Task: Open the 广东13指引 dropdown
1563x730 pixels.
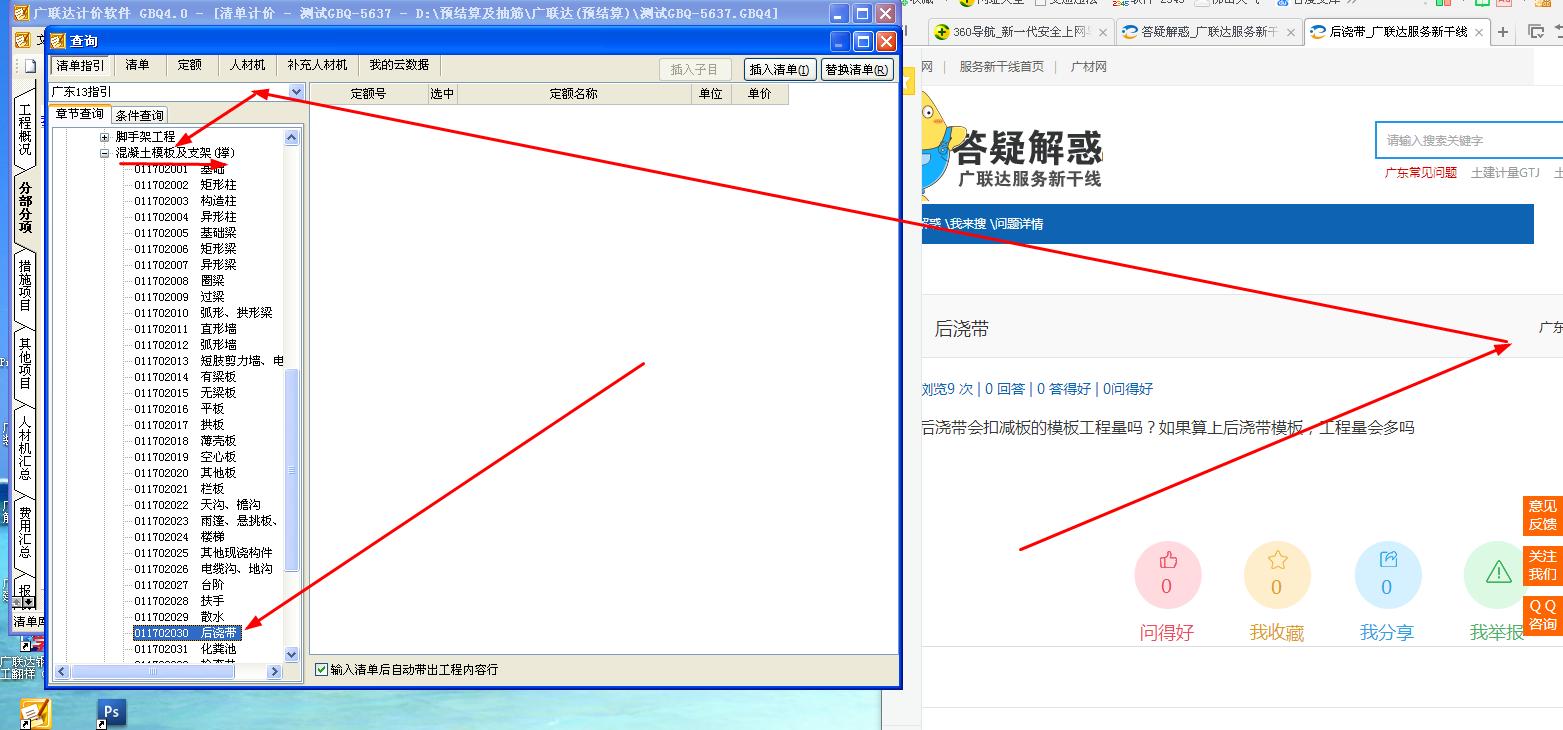Action: click(x=296, y=91)
